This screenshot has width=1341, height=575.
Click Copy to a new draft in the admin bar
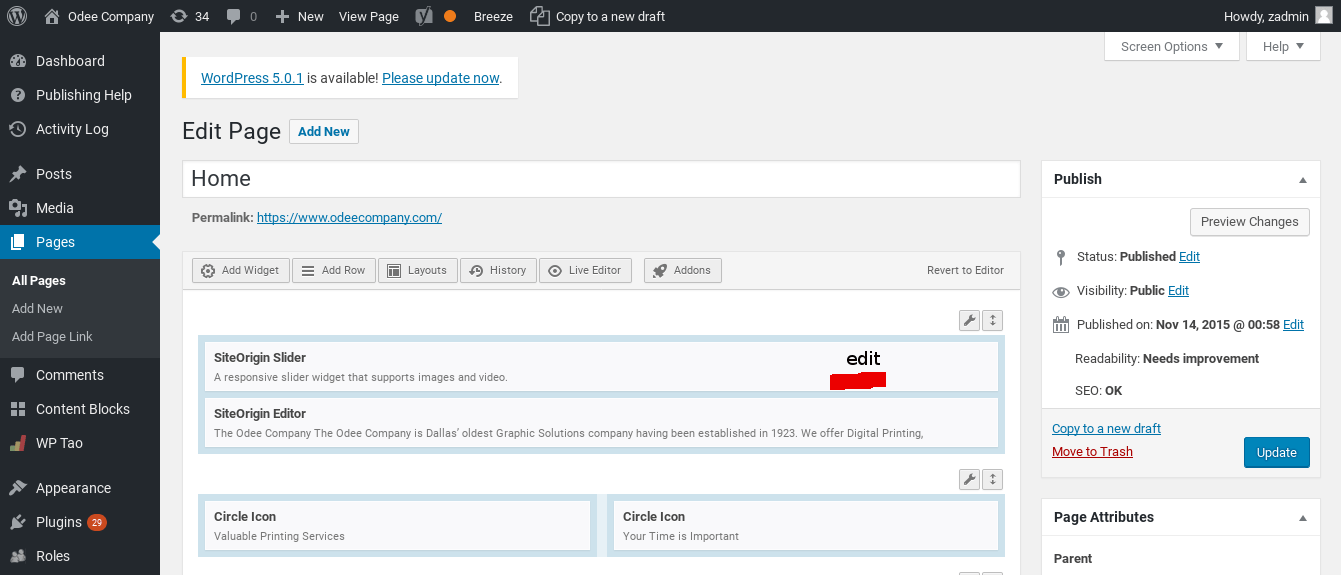pyautogui.click(x=597, y=16)
